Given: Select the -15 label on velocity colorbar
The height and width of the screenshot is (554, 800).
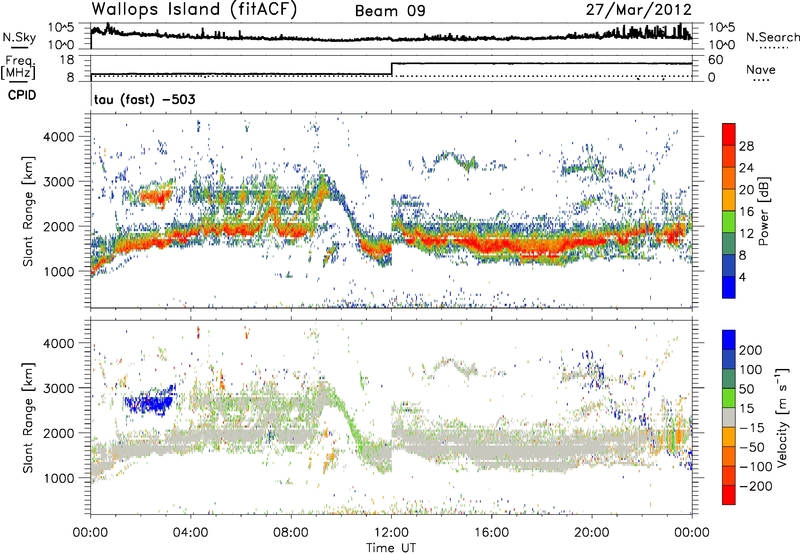Looking at the screenshot, I should tap(752, 428).
